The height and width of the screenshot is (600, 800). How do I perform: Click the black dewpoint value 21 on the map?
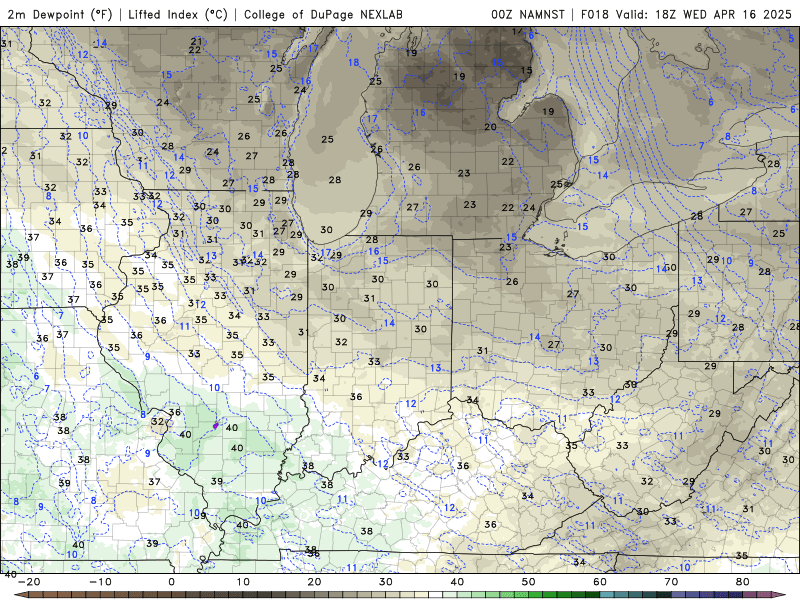tap(196, 41)
